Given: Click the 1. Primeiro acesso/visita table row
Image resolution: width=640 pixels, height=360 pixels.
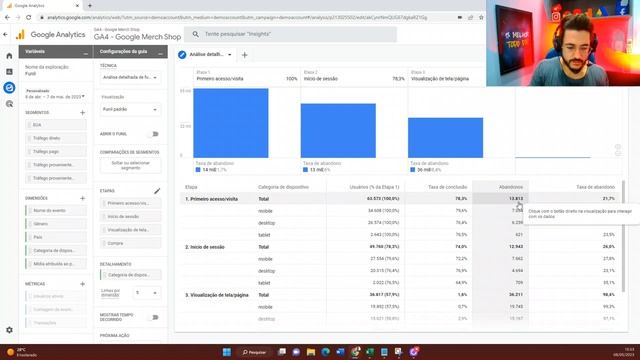Looking at the screenshot, I should pos(400,199).
